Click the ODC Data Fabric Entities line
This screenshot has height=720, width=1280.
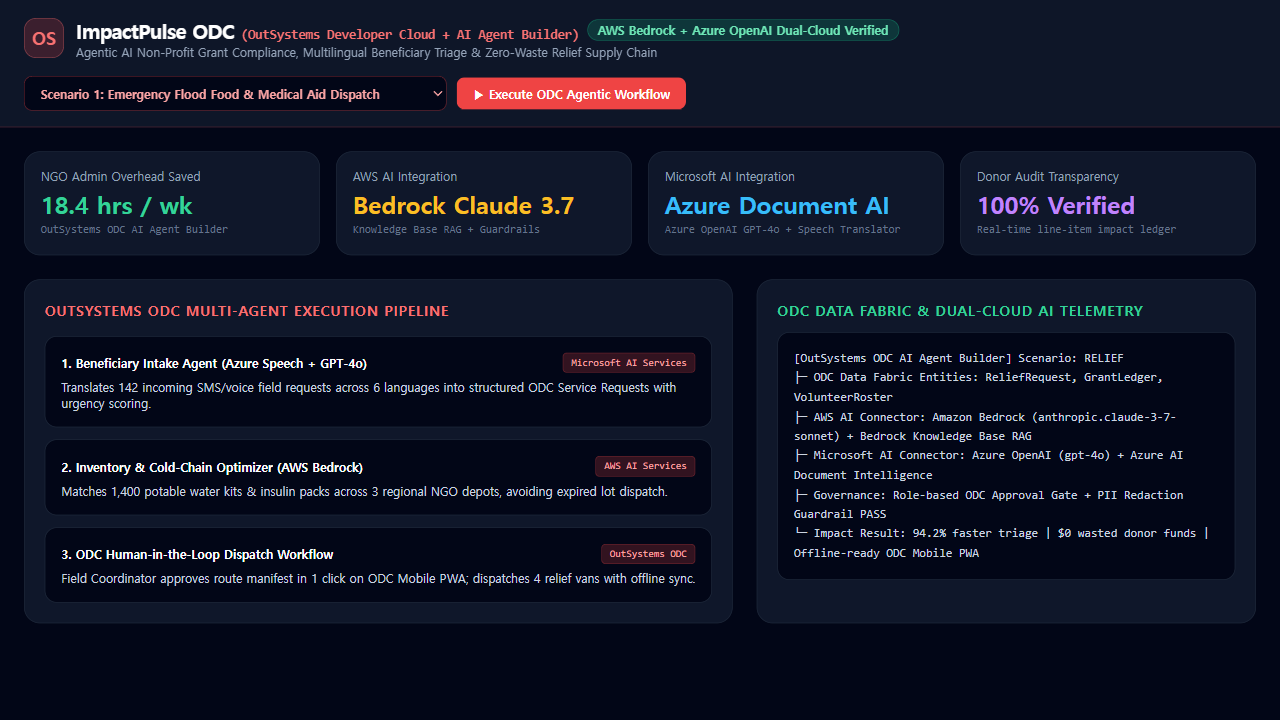coord(978,387)
